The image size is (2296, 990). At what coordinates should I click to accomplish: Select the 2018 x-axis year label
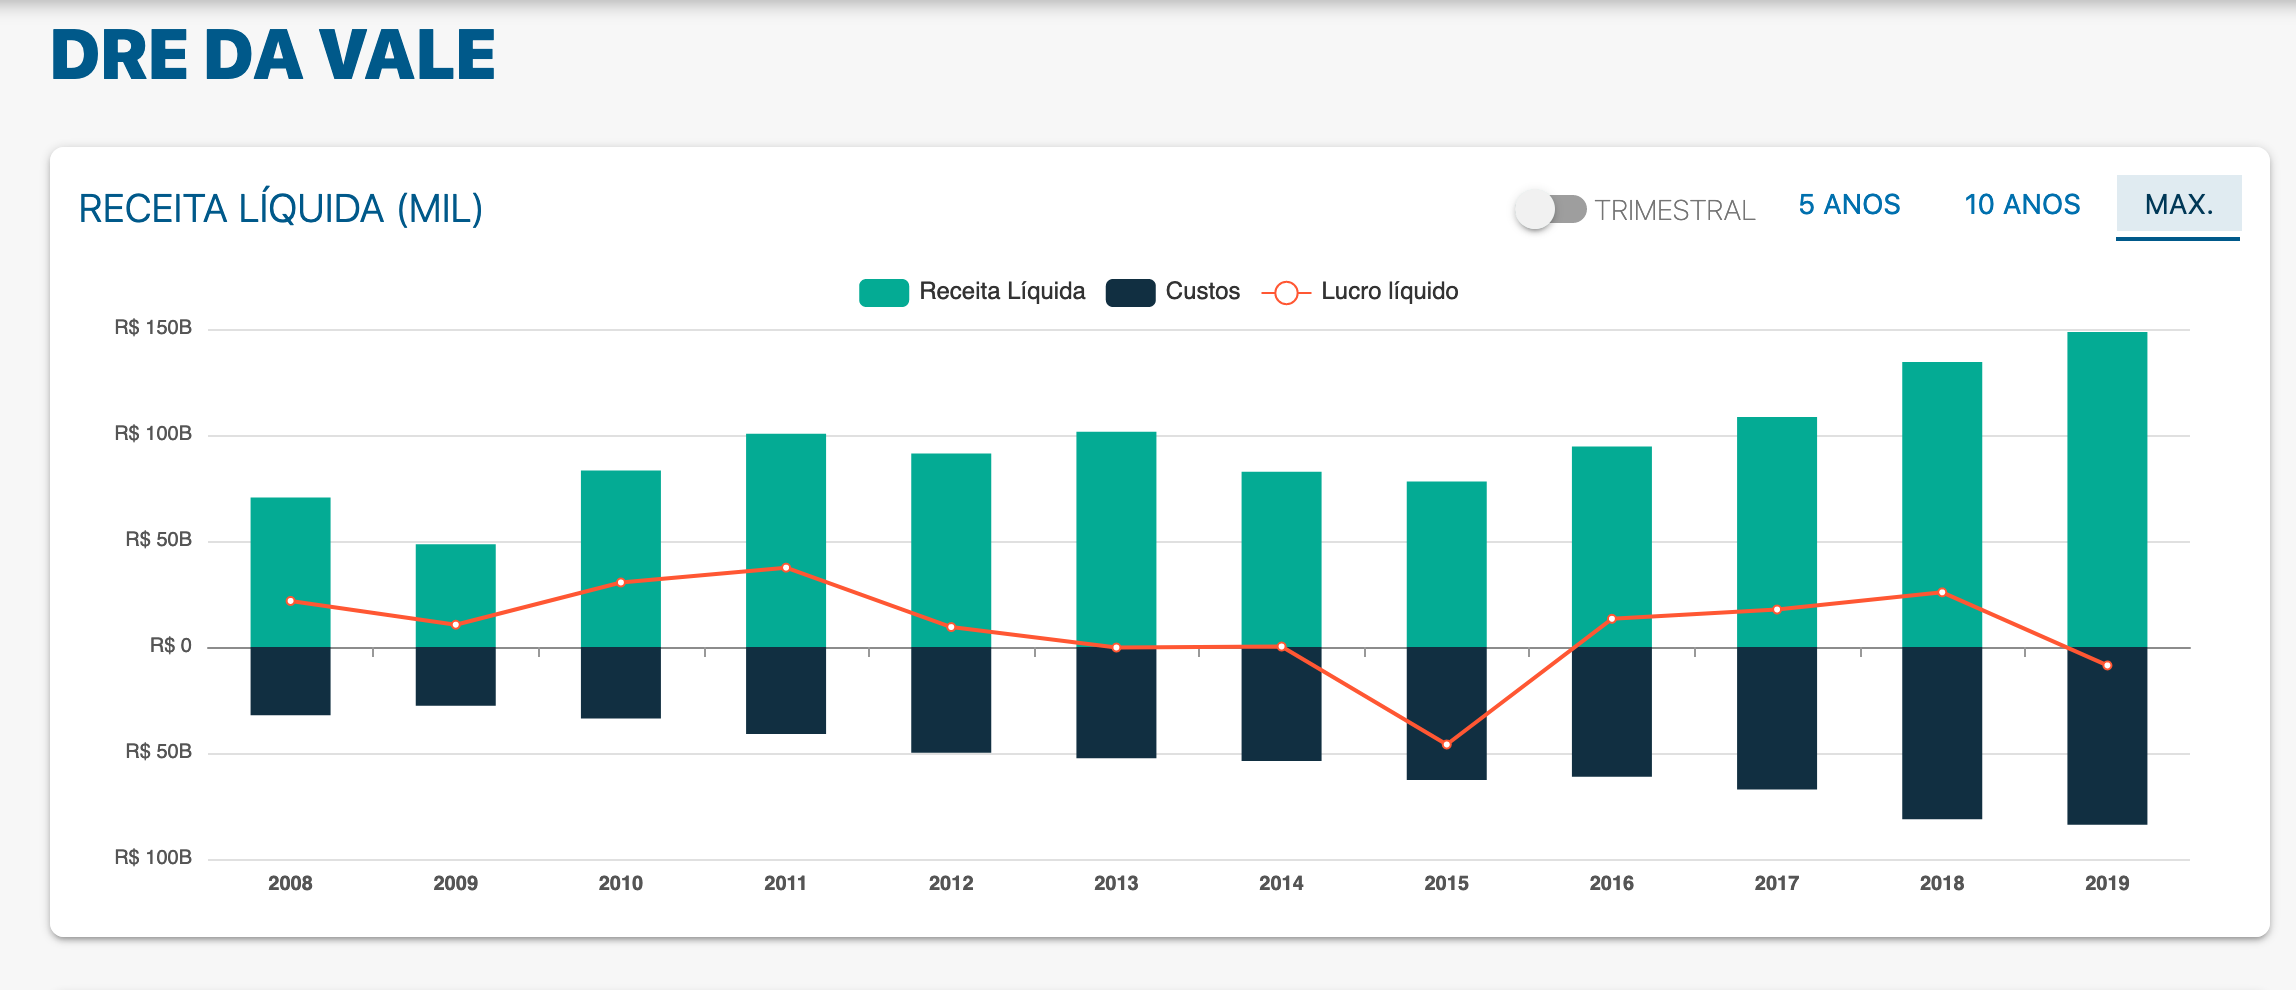coord(1942,883)
